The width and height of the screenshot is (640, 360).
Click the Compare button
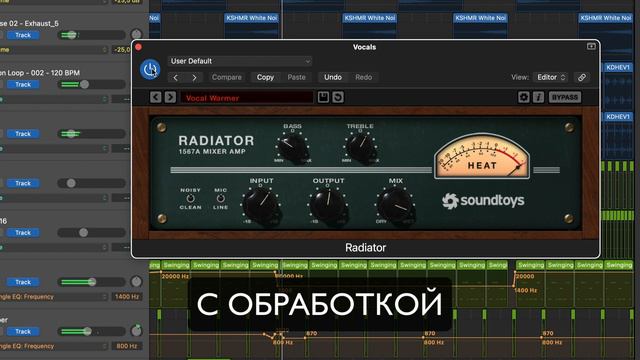point(227,77)
